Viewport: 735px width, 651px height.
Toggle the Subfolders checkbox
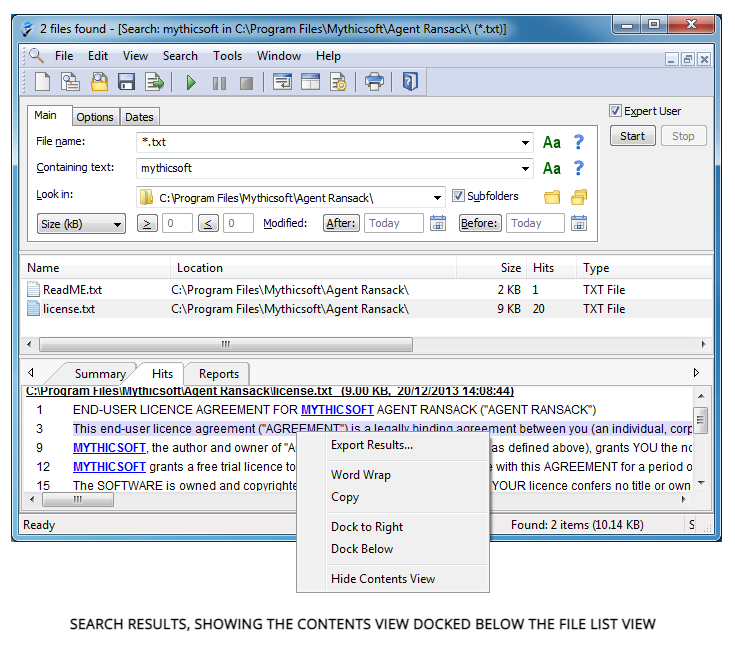(x=458, y=195)
